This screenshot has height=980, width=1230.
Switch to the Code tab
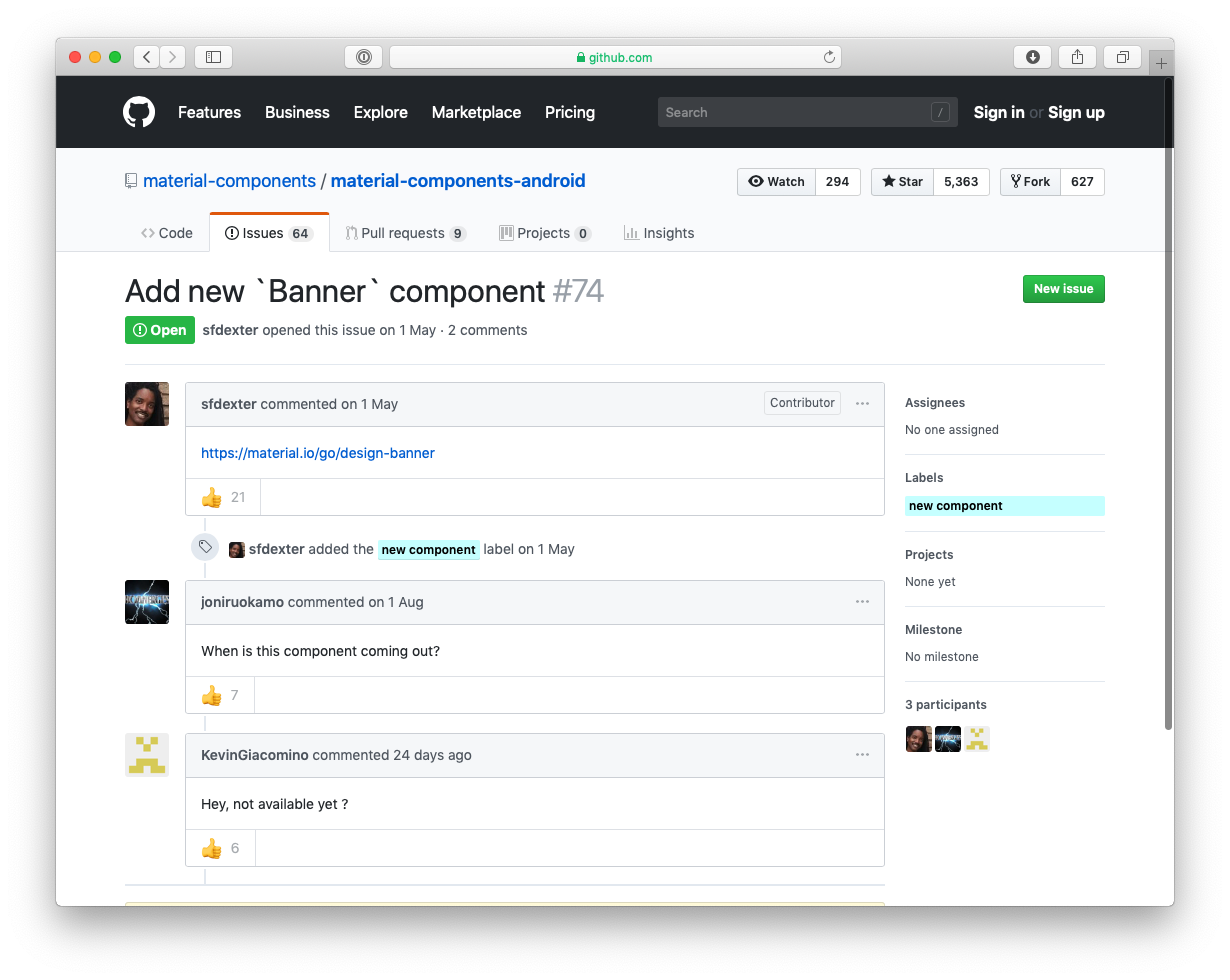pos(167,233)
